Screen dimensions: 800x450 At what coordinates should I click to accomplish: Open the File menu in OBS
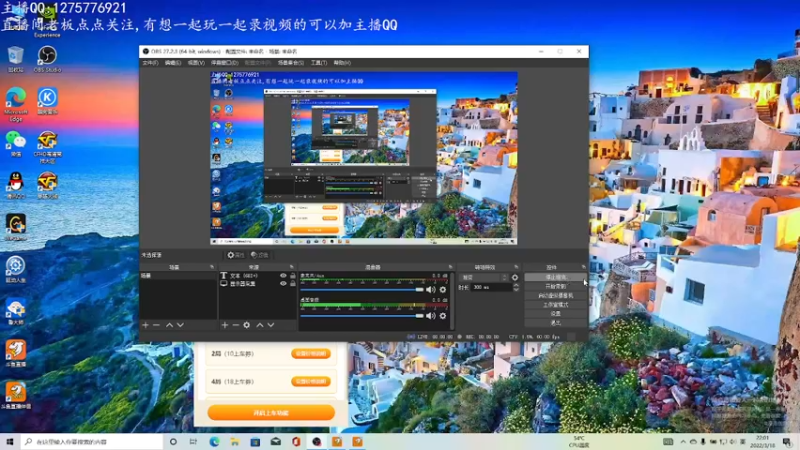150,63
